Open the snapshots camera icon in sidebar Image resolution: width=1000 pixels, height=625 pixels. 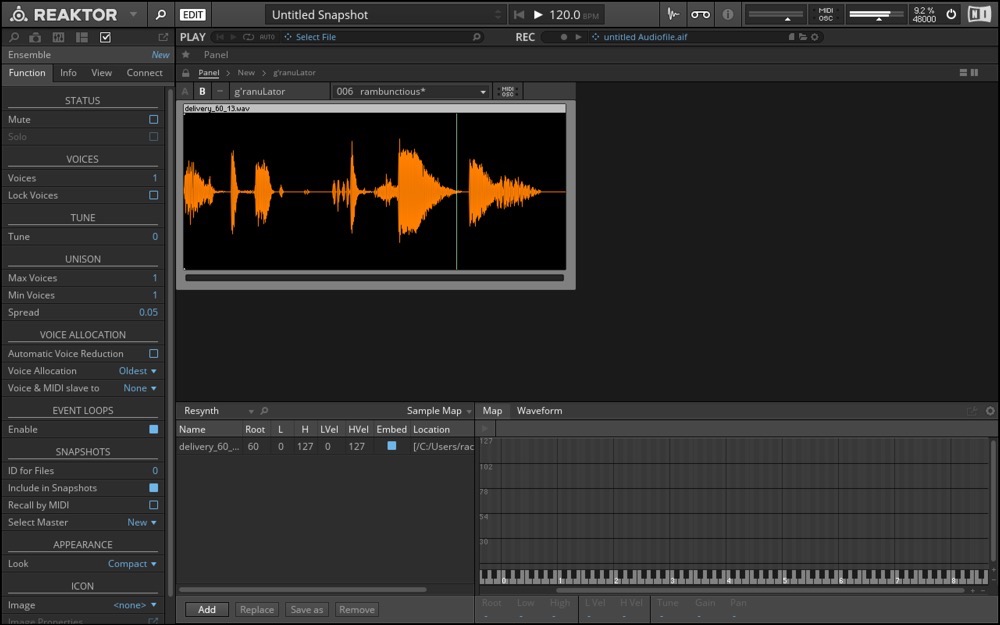35,37
